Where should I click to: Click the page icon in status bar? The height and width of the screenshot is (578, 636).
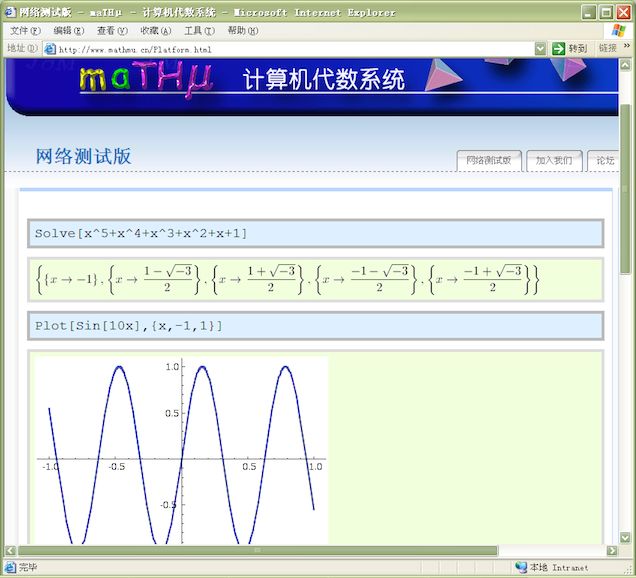click(10, 567)
